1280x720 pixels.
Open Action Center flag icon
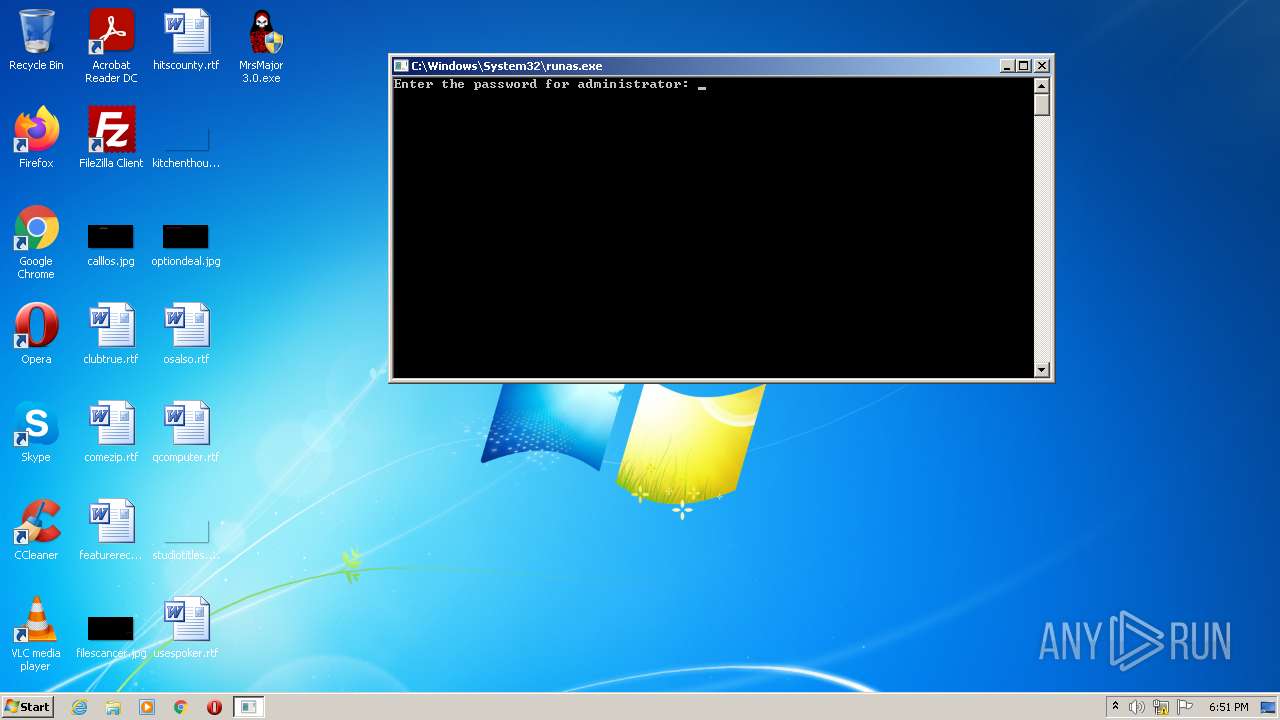click(x=1185, y=707)
